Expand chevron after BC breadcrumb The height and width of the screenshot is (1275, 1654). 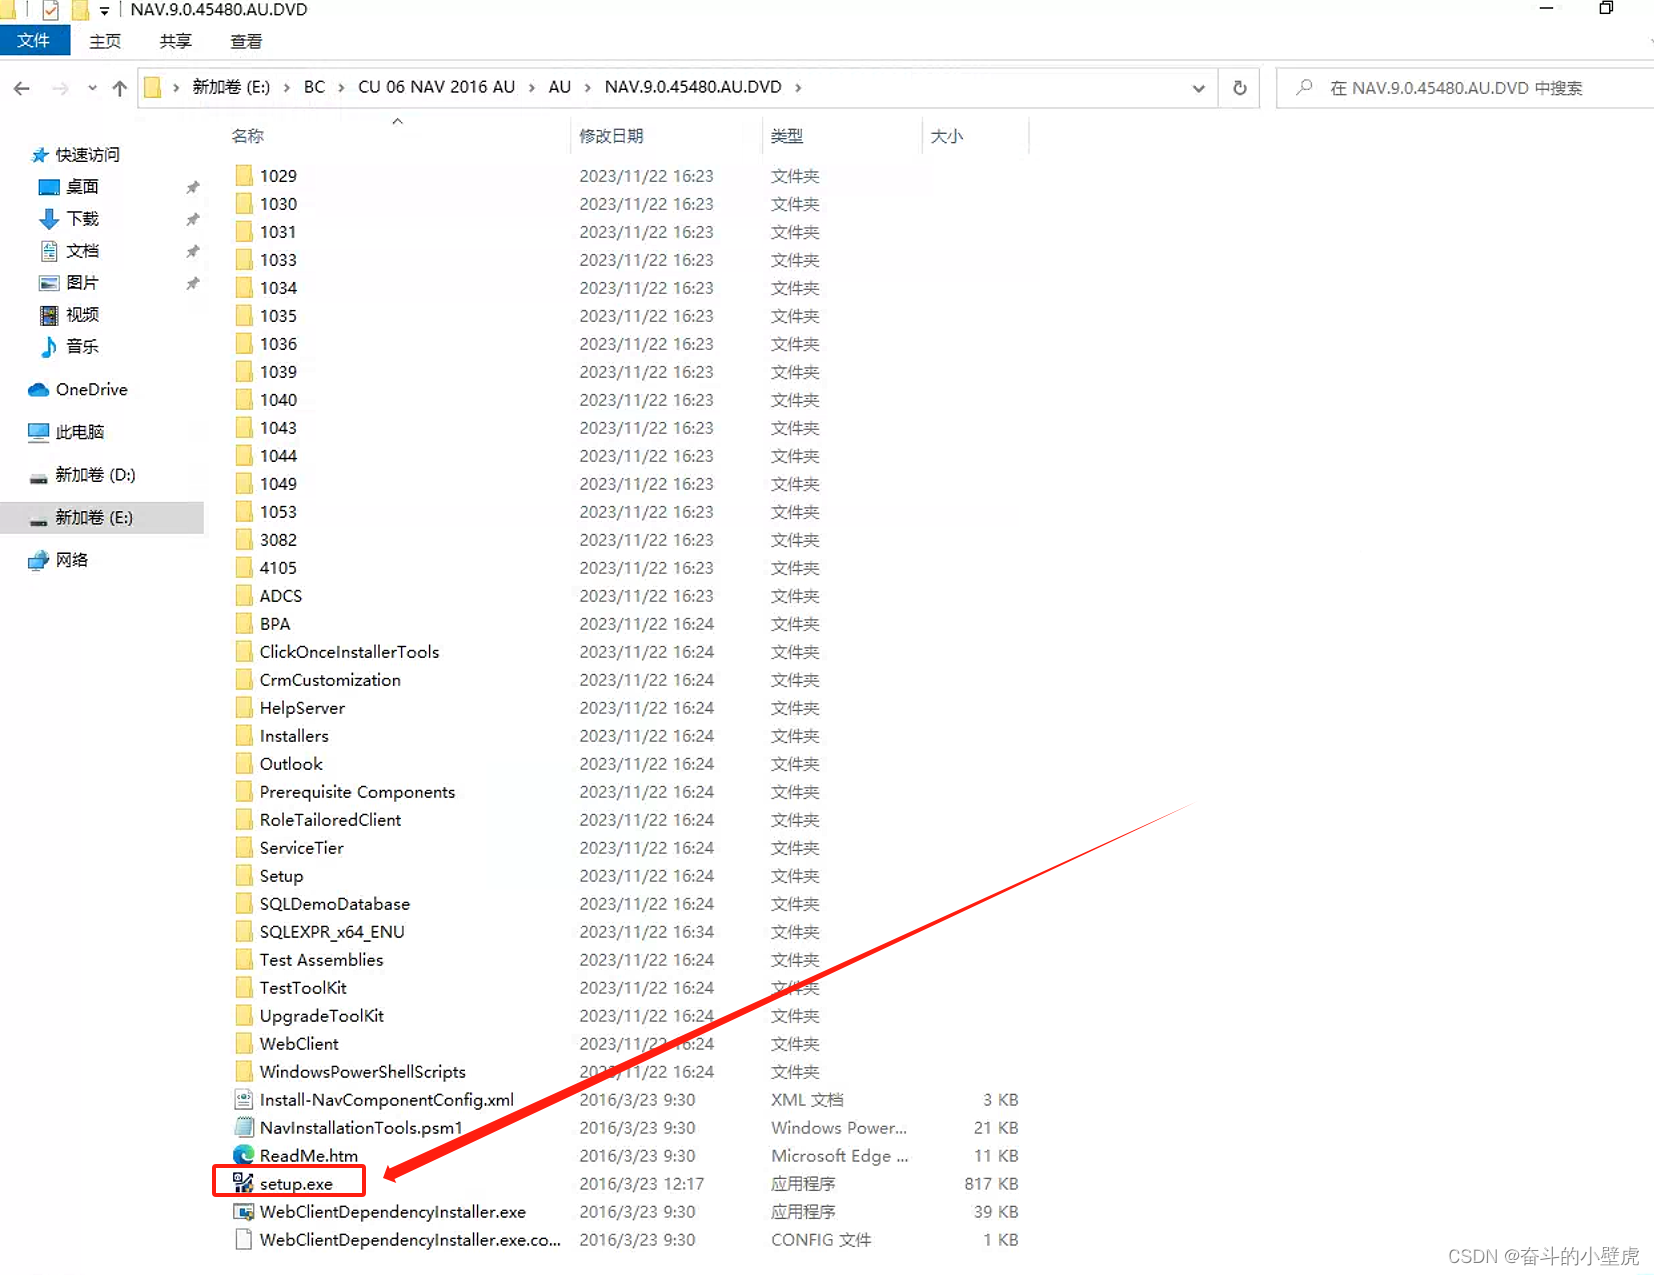click(x=341, y=88)
